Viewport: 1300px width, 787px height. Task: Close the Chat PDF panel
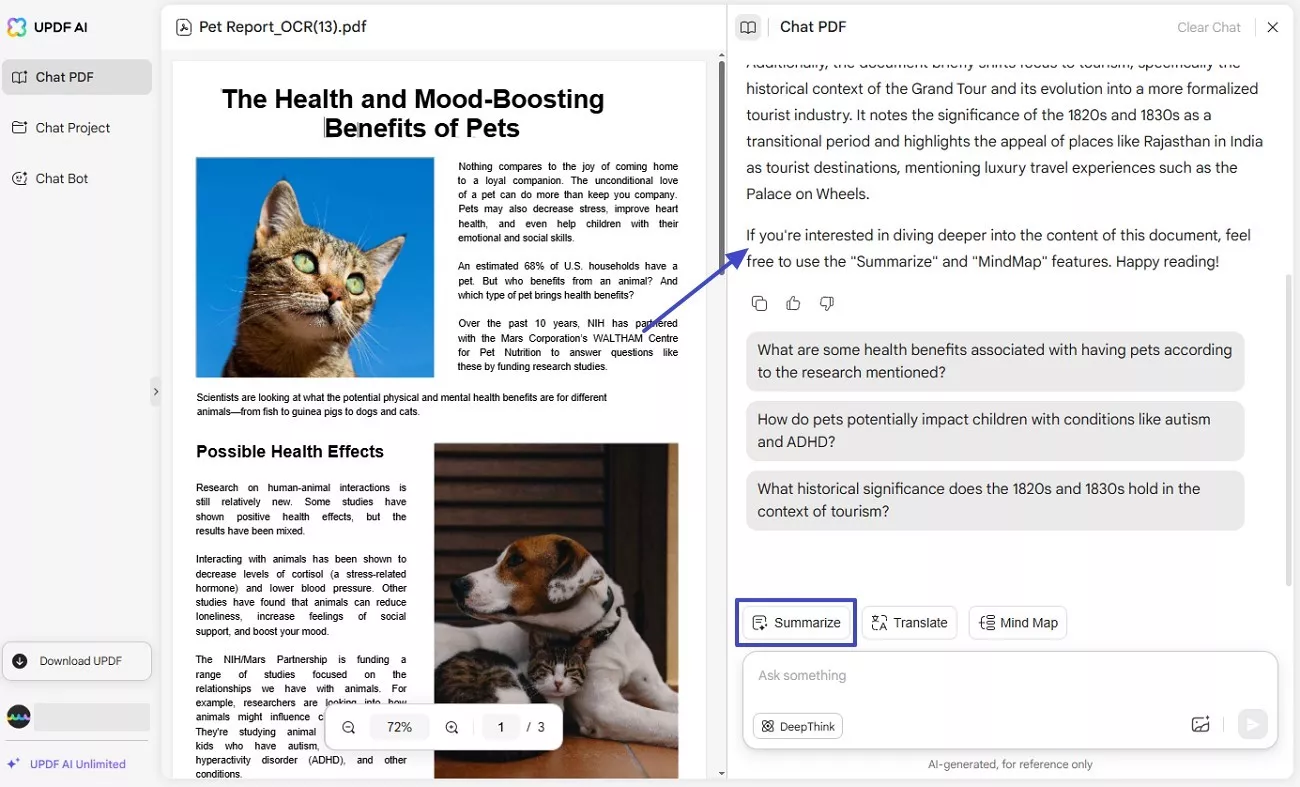[x=1273, y=27]
